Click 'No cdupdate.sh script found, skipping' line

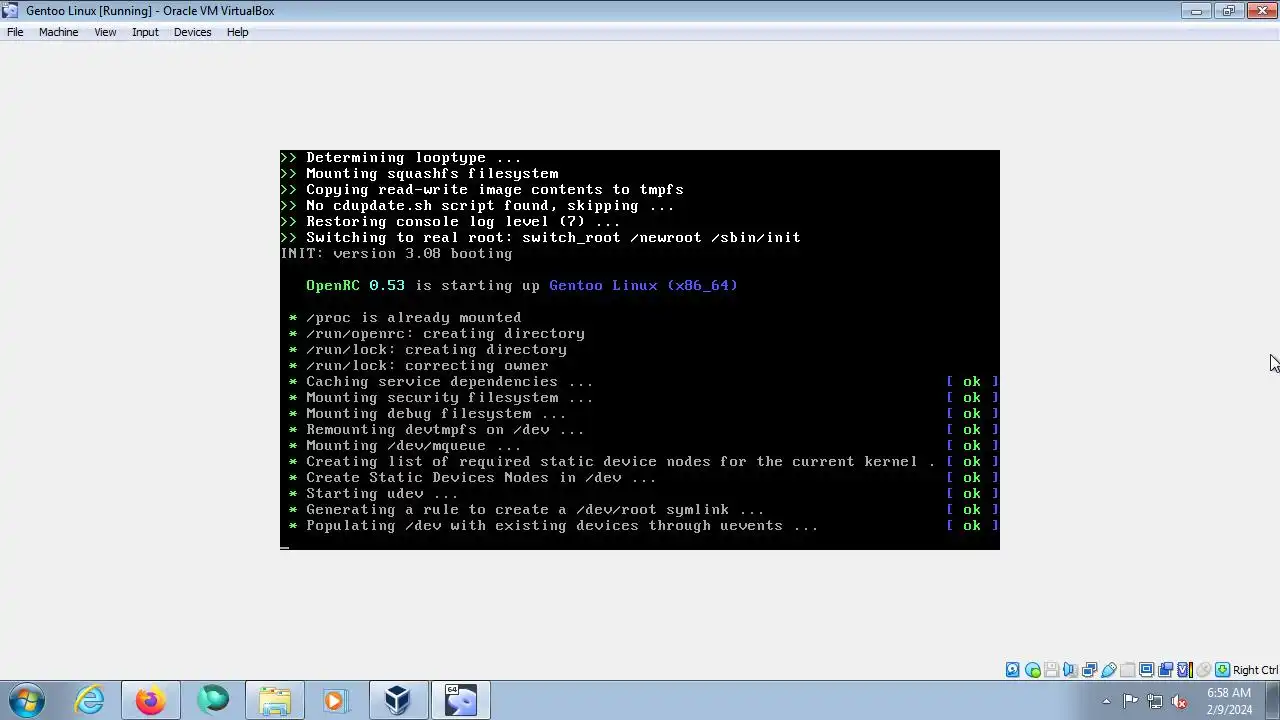pos(490,206)
